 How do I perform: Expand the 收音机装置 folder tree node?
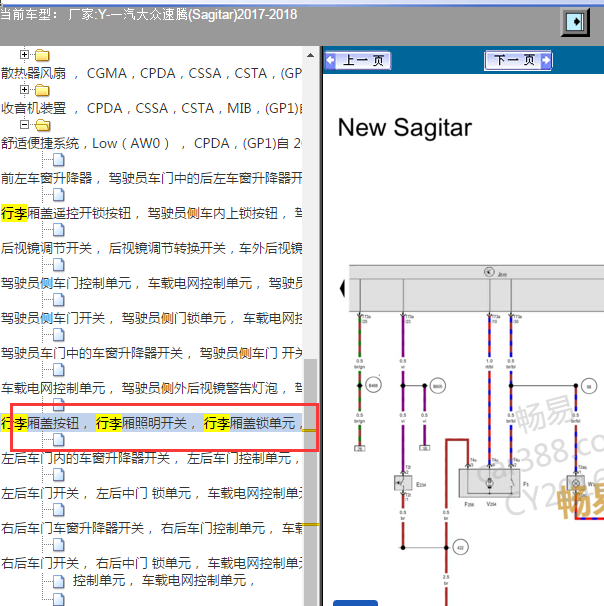pos(26,90)
